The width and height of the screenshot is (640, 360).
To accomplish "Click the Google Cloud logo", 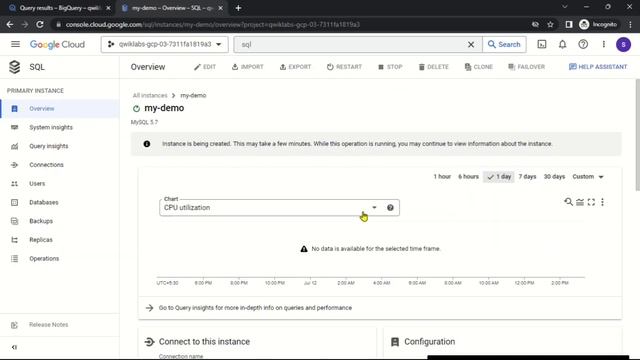I will point(57,44).
